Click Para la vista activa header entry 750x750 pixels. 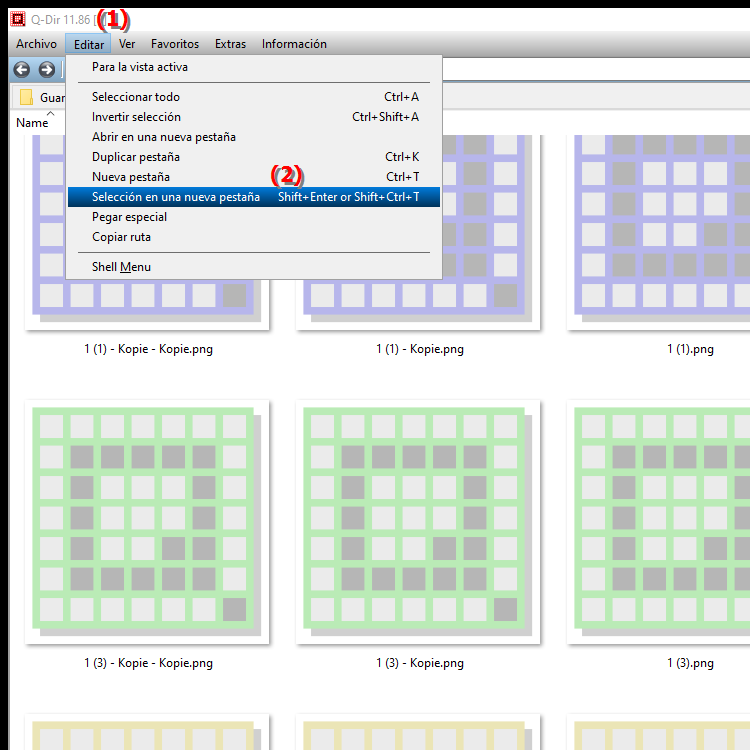pyautogui.click(x=254, y=67)
